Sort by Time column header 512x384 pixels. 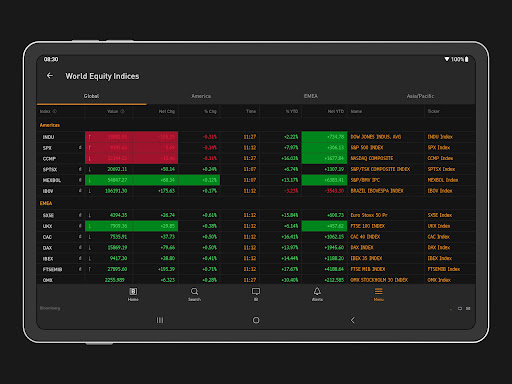coord(251,111)
